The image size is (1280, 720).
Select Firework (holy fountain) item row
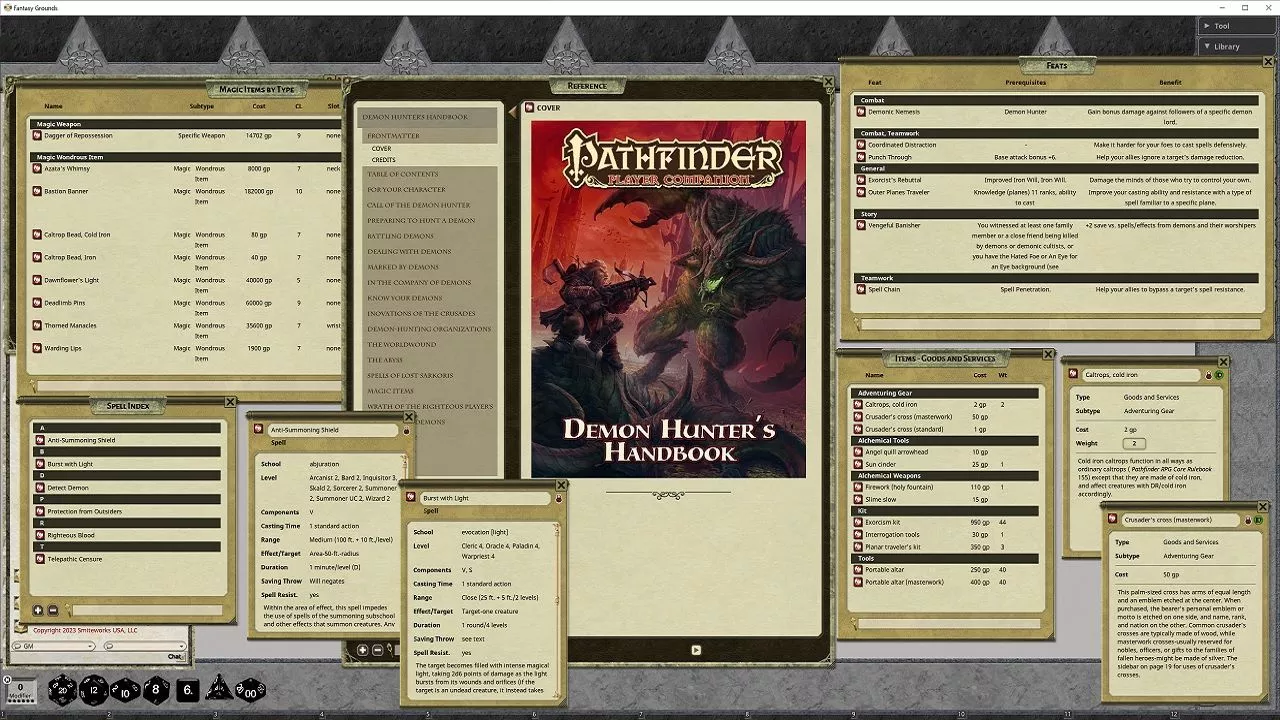point(945,487)
